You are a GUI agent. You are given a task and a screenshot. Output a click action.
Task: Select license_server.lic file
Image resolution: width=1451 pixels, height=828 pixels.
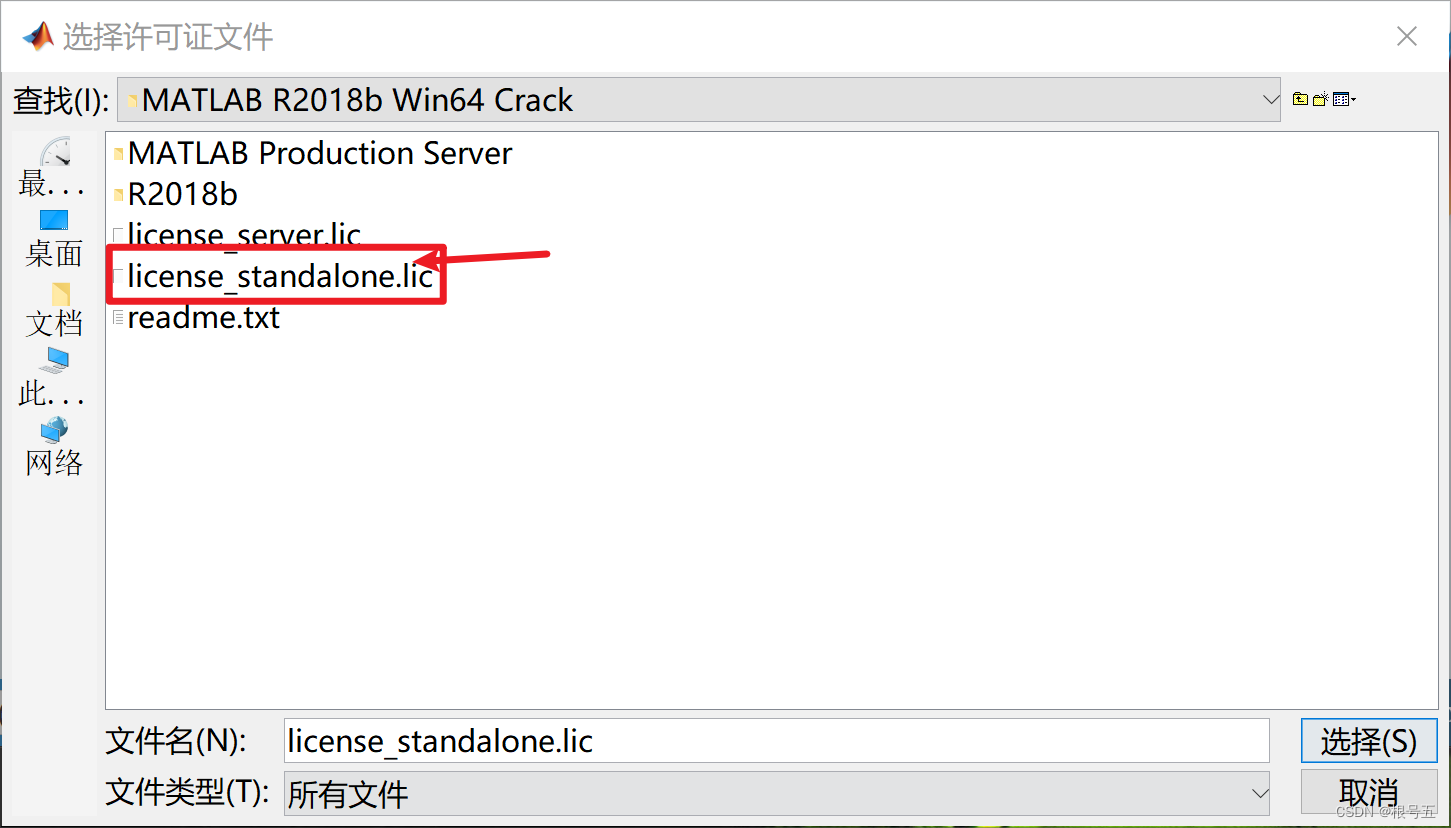point(243,235)
